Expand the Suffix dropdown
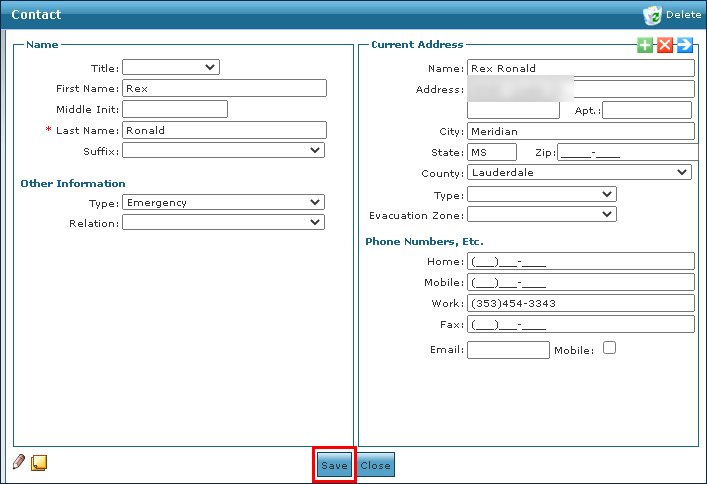Viewport: 707px width, 484px height. pyautogui.click(x=223, y=151)
